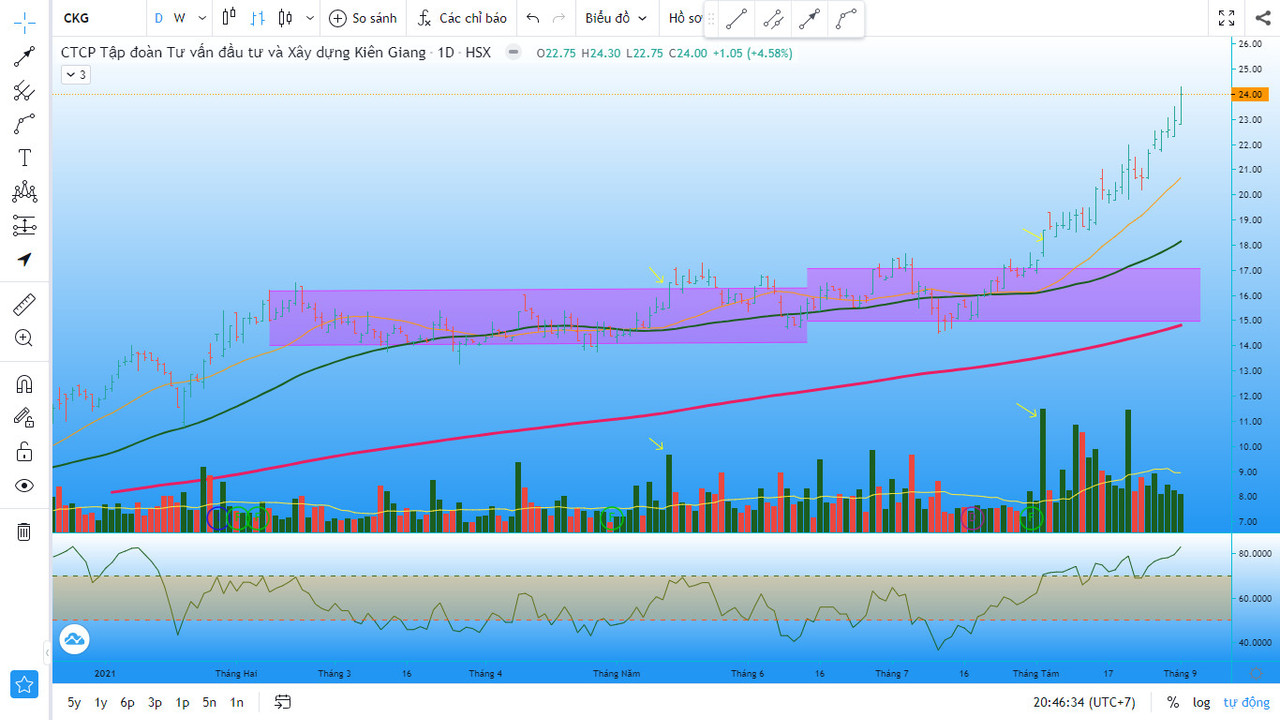Collapse the indicator legend showing 3
The height and width of the screenshot is (720, 1280).
coord(76,74)
